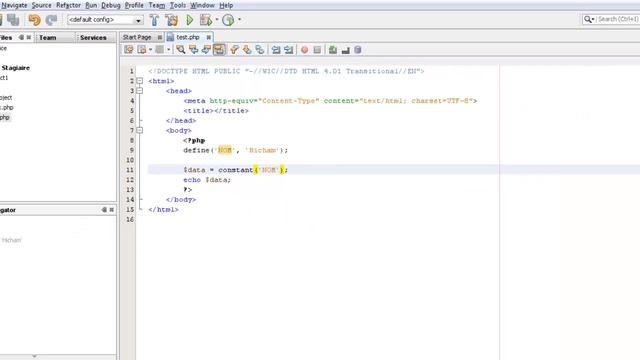Click the last cylinder icon in editor toolbar
This screenshot has width=640, height=360.
(x=358, y=50)
